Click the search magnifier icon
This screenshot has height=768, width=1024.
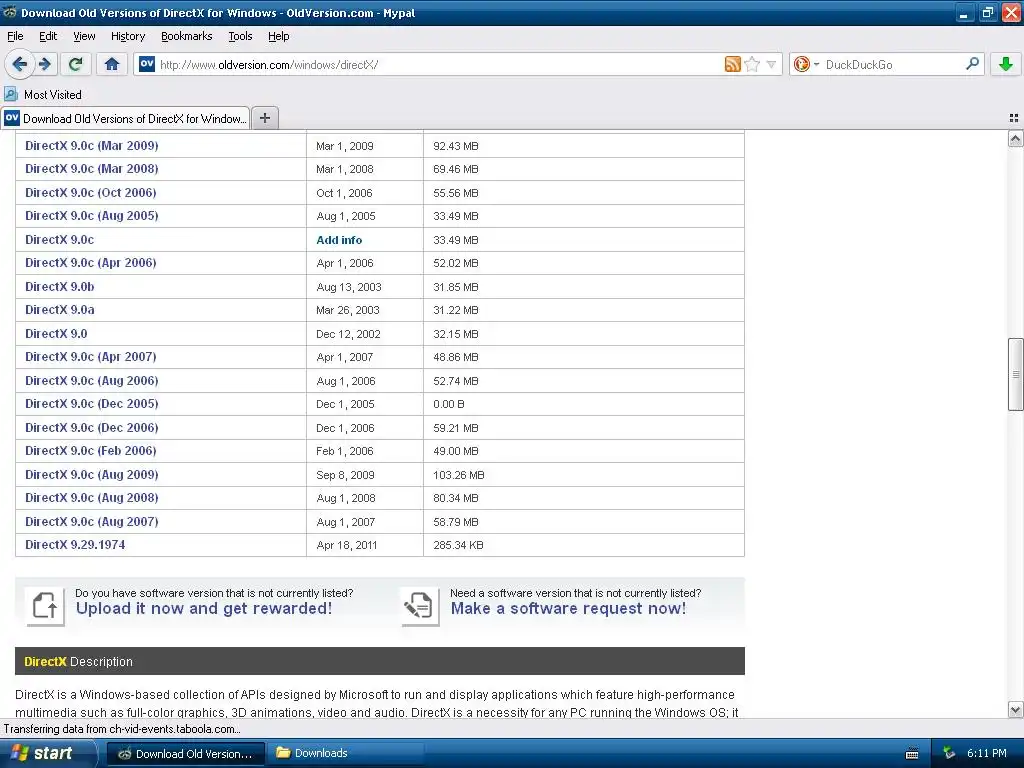972,64
